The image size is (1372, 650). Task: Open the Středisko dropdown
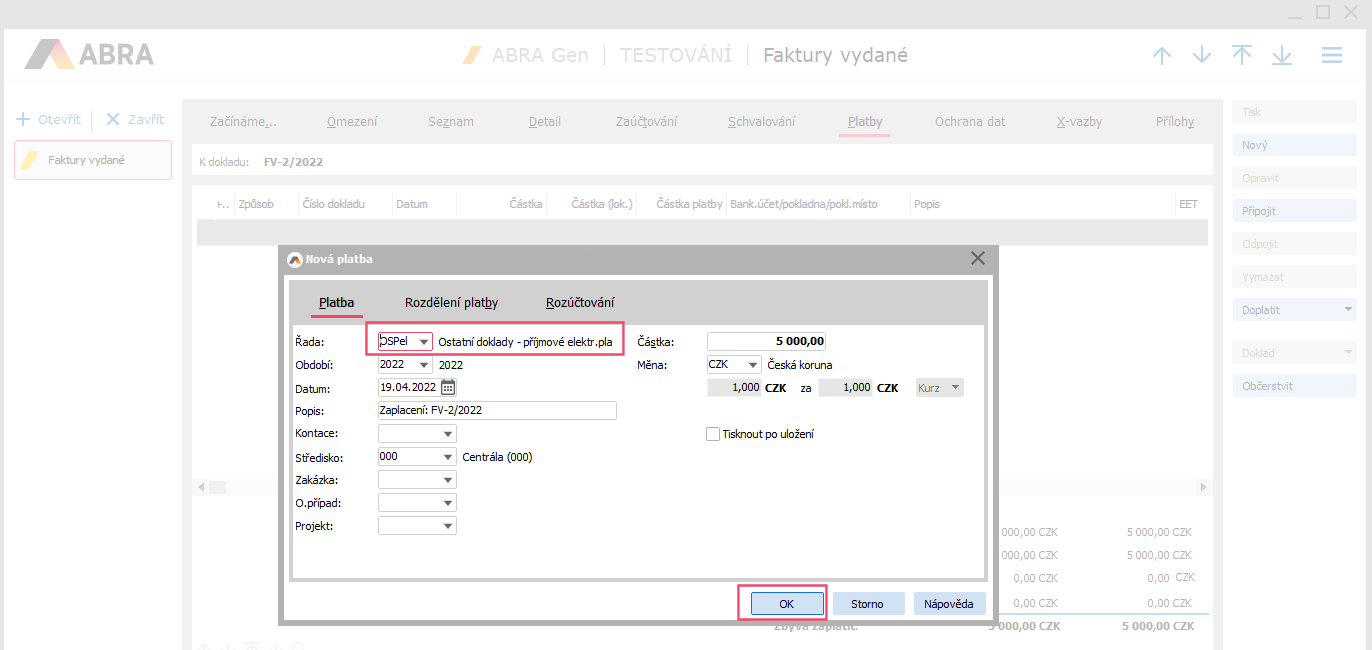coord(447,457)
